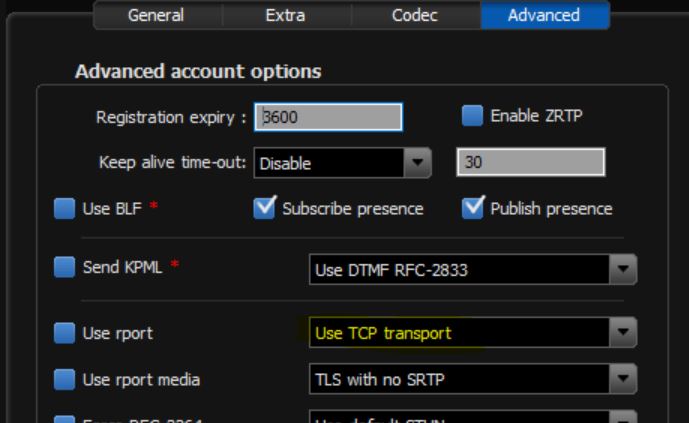Click the Advanced tab
Viewport: 689px width, 423px height.
544,15
